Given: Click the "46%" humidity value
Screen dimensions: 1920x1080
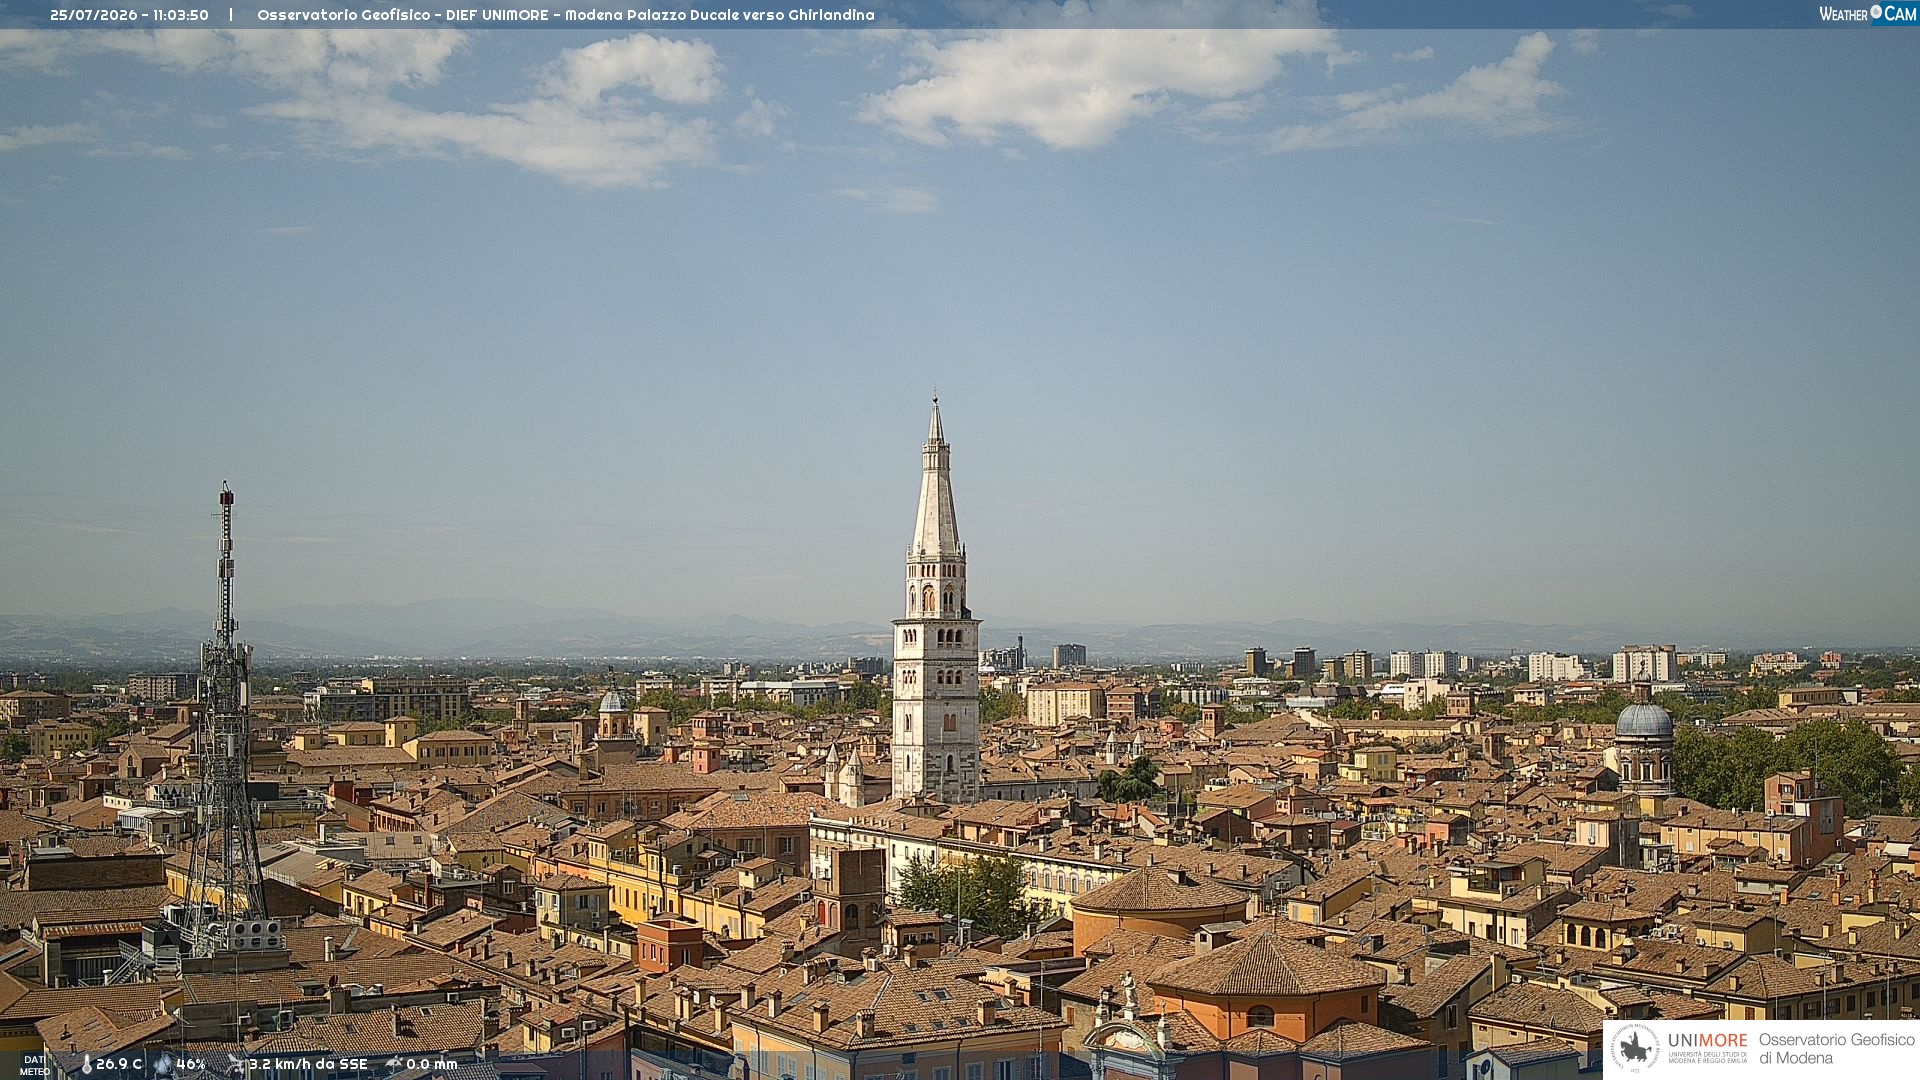Looking at the screenshot, I should pyautogui.click(x=191, y=1065).
